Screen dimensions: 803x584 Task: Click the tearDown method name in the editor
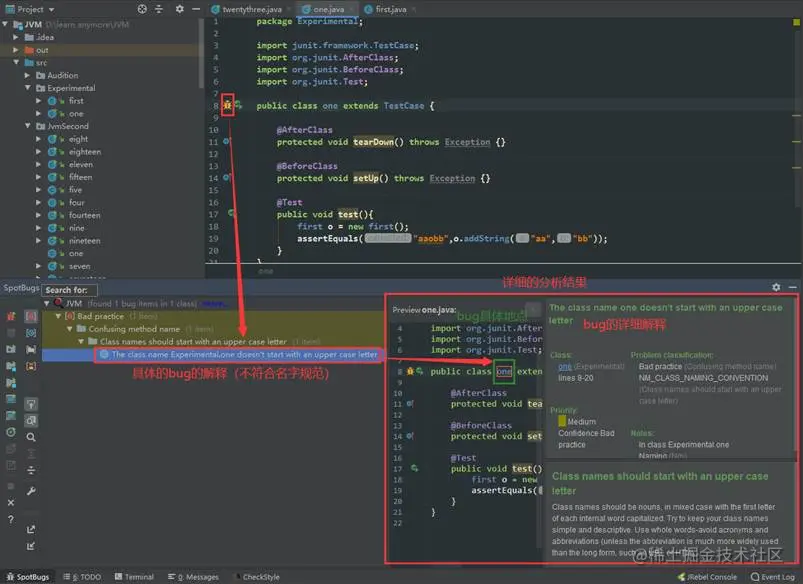[x=373, y=142]
